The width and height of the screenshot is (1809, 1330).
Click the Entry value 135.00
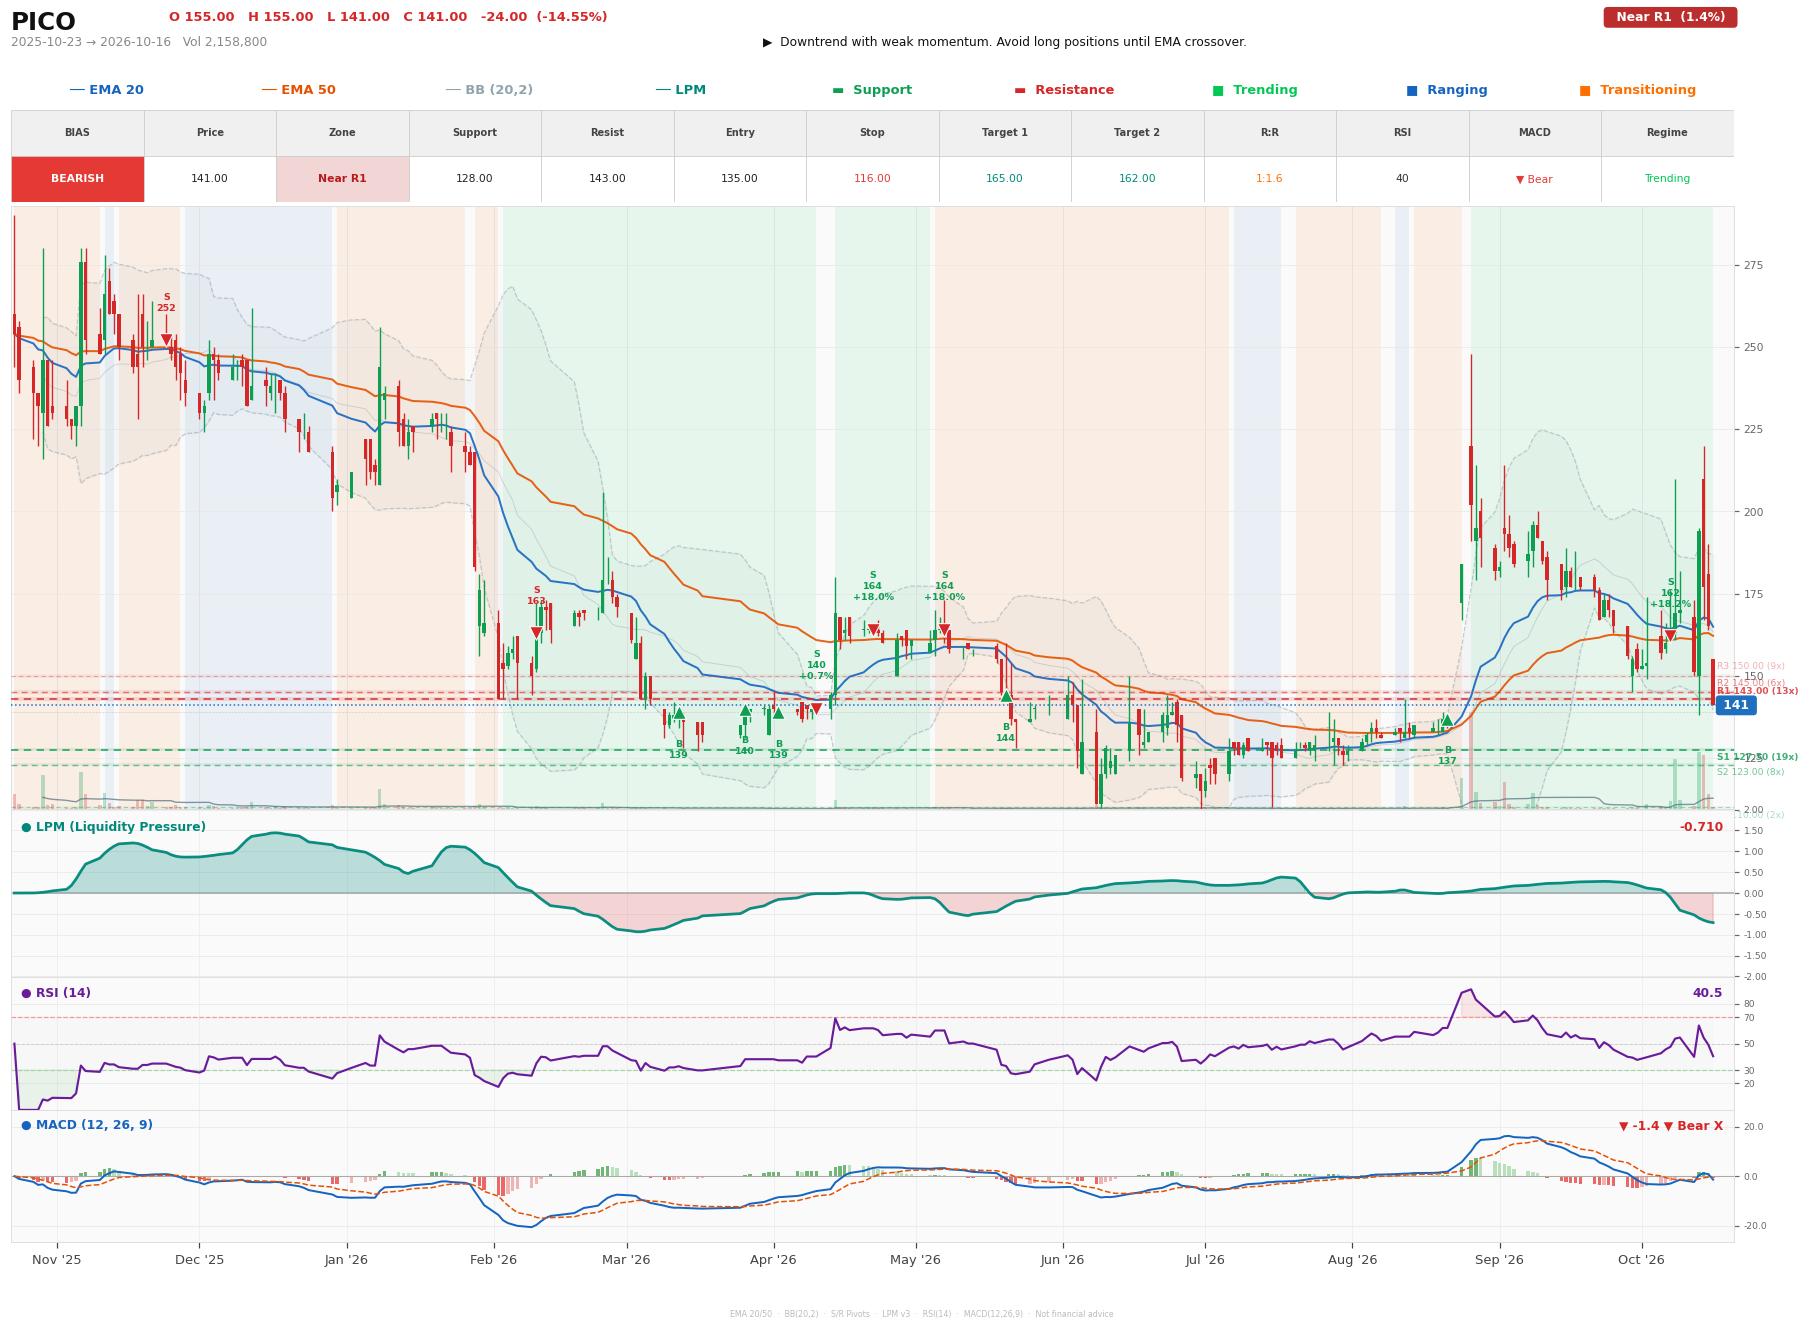[x=739, y=179]
